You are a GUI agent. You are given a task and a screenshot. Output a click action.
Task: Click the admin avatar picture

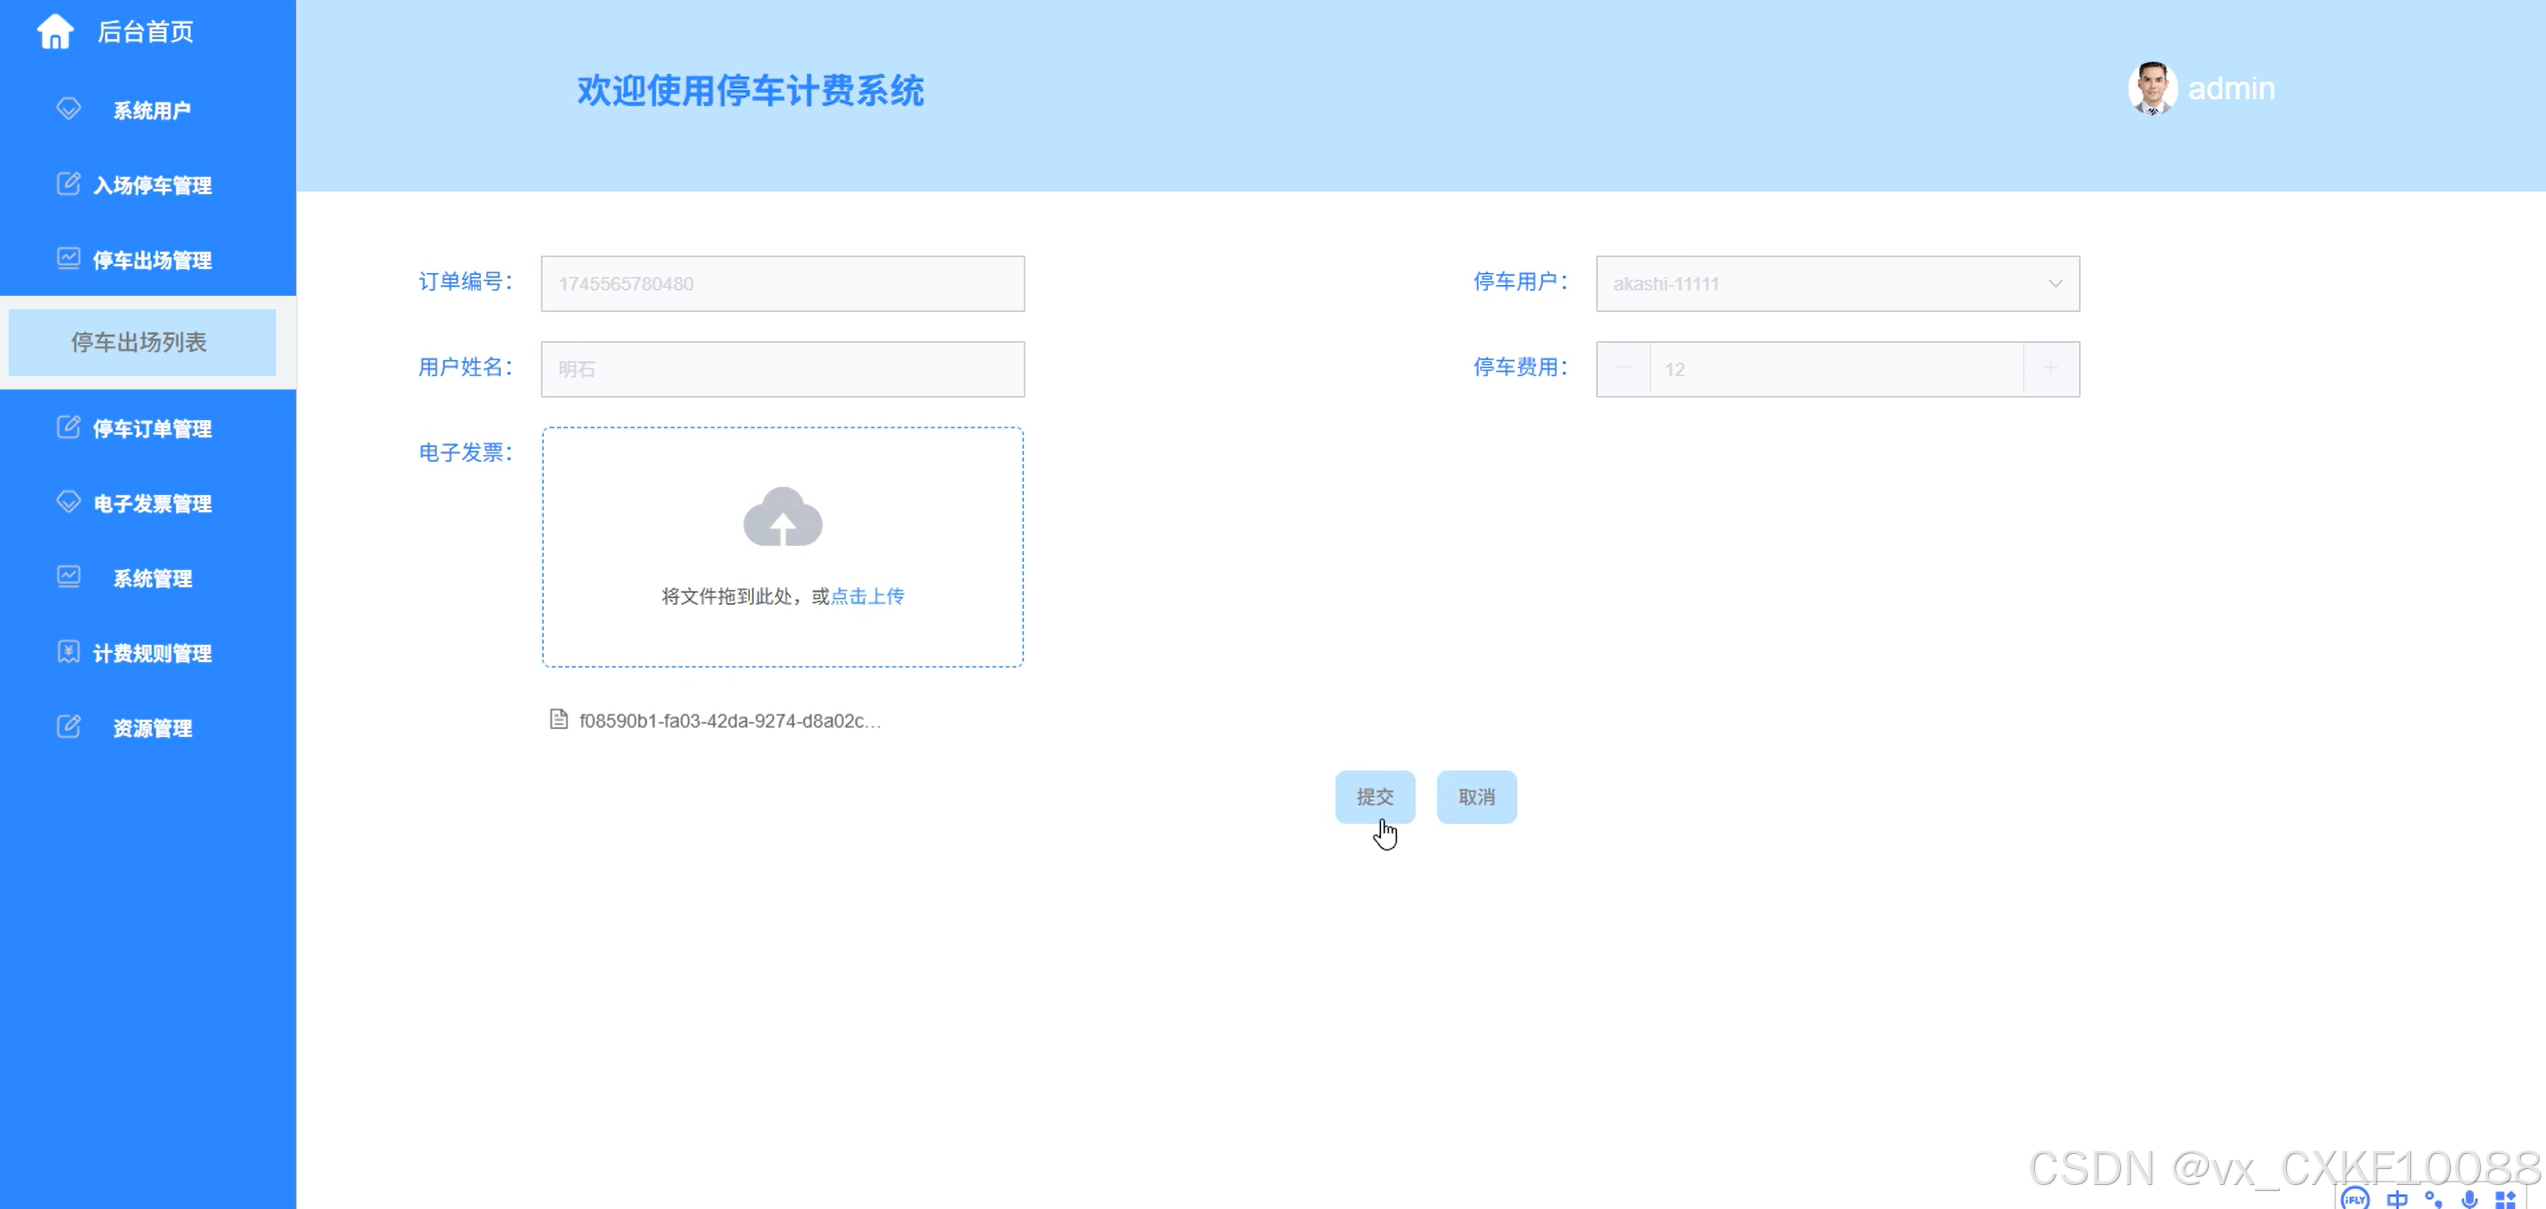[2151, 89]
